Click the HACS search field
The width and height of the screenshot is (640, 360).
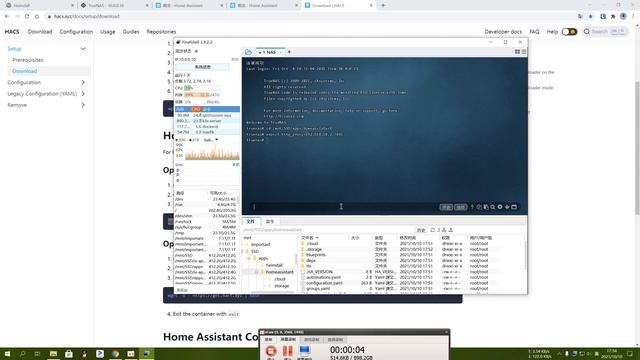605,31
